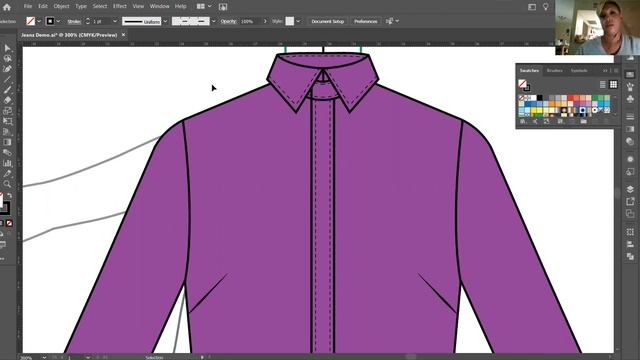
Task: Open the Effect menu
Action: point(120,7)
